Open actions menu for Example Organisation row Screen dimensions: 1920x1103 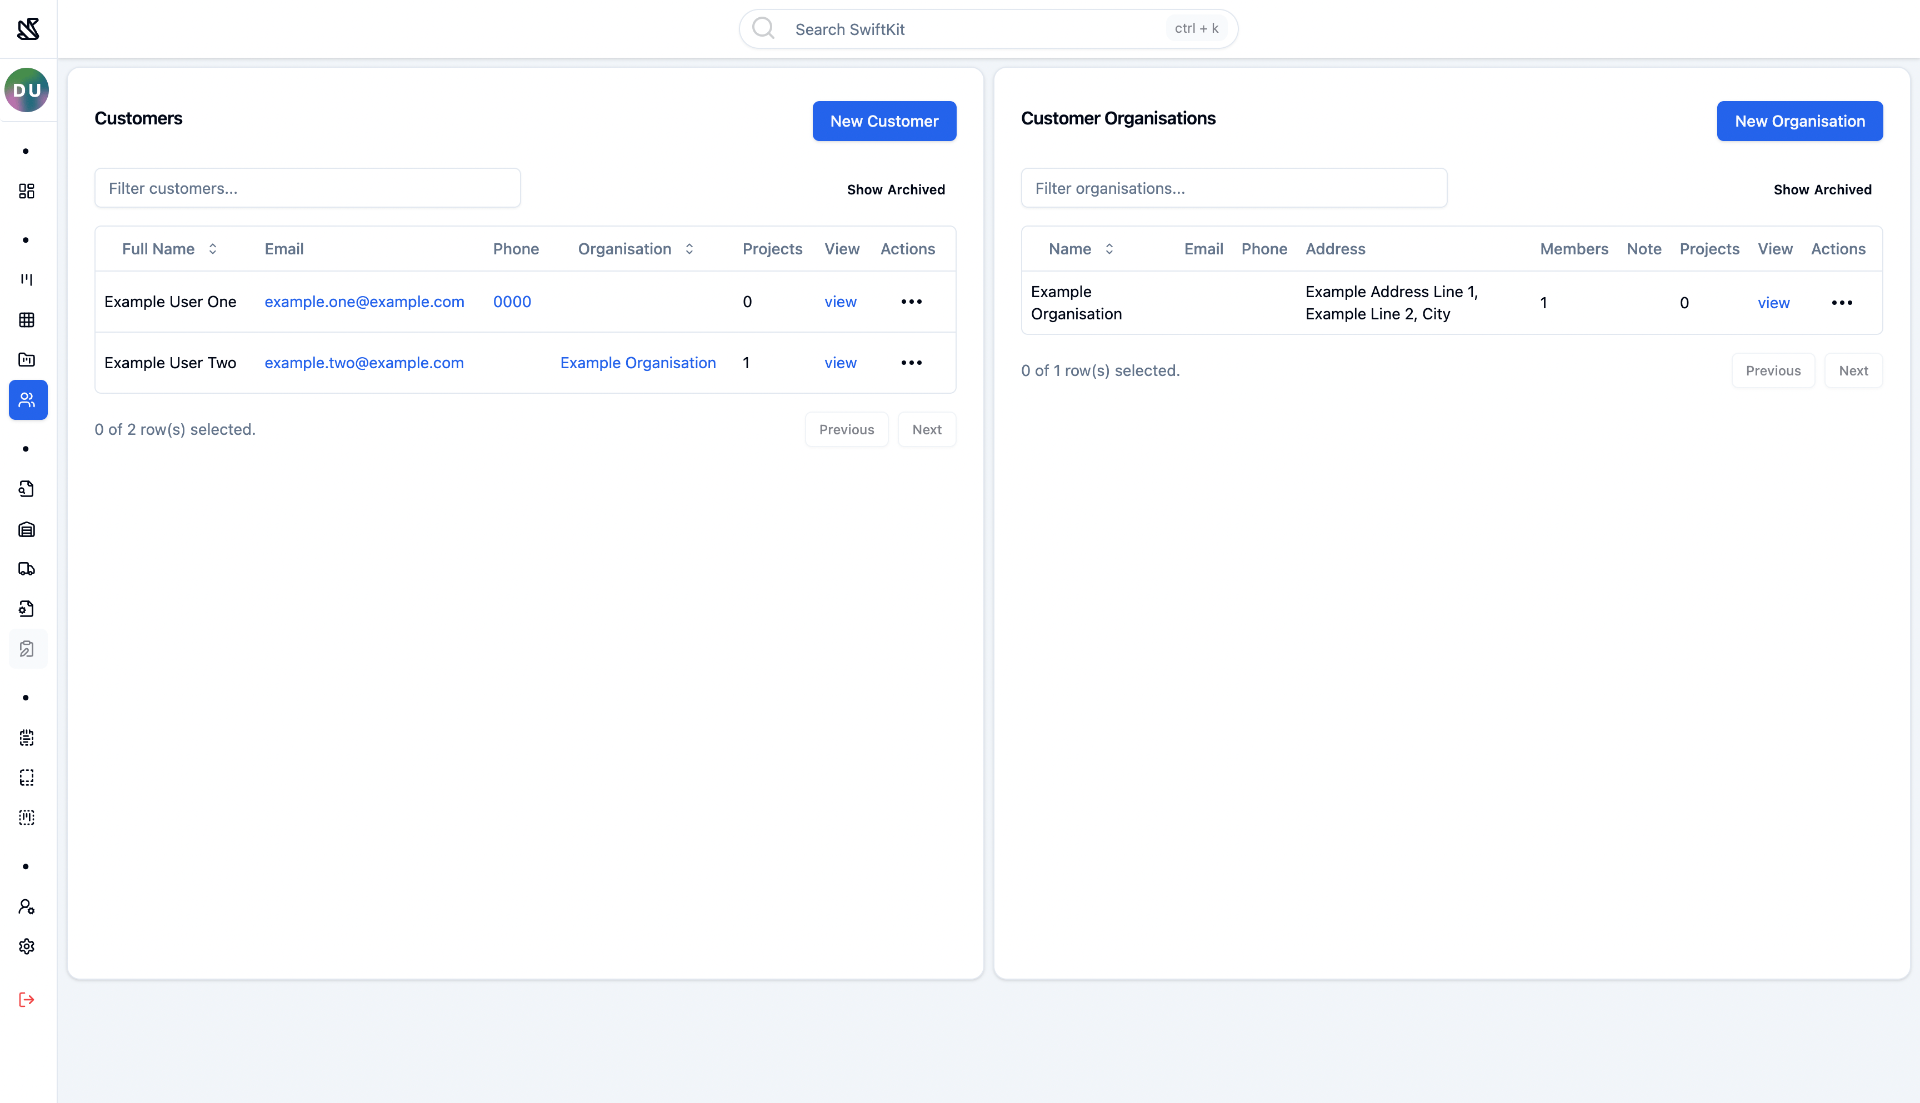1841,303
